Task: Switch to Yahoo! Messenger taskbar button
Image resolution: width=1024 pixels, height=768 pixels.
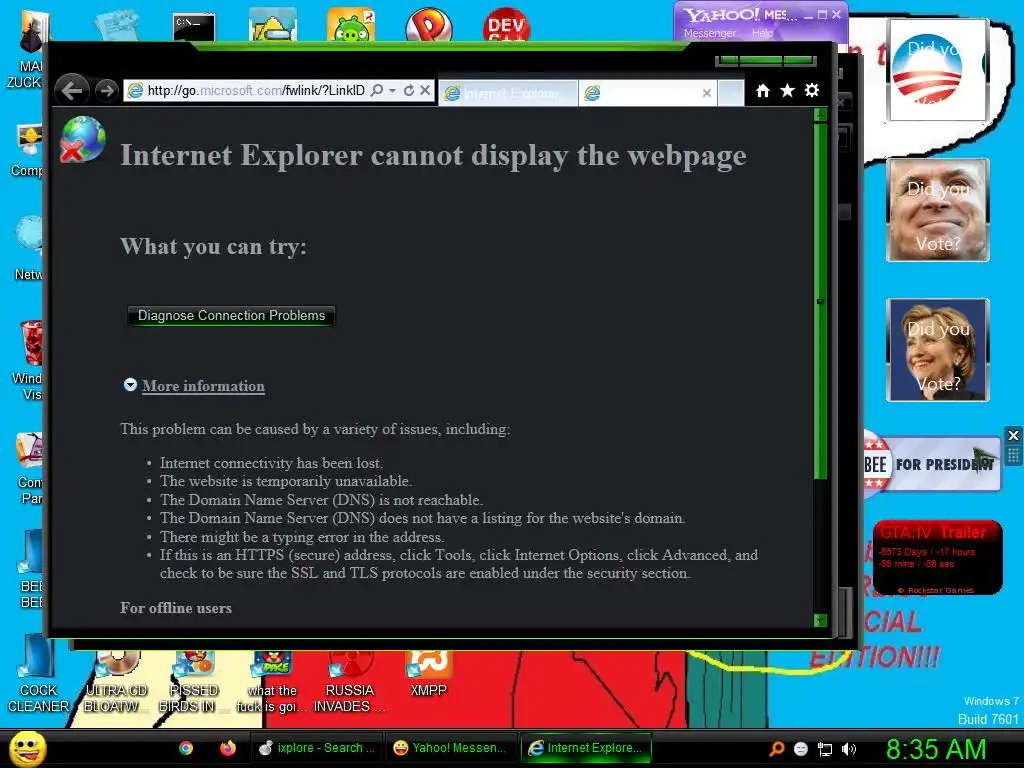Action: 451,748
